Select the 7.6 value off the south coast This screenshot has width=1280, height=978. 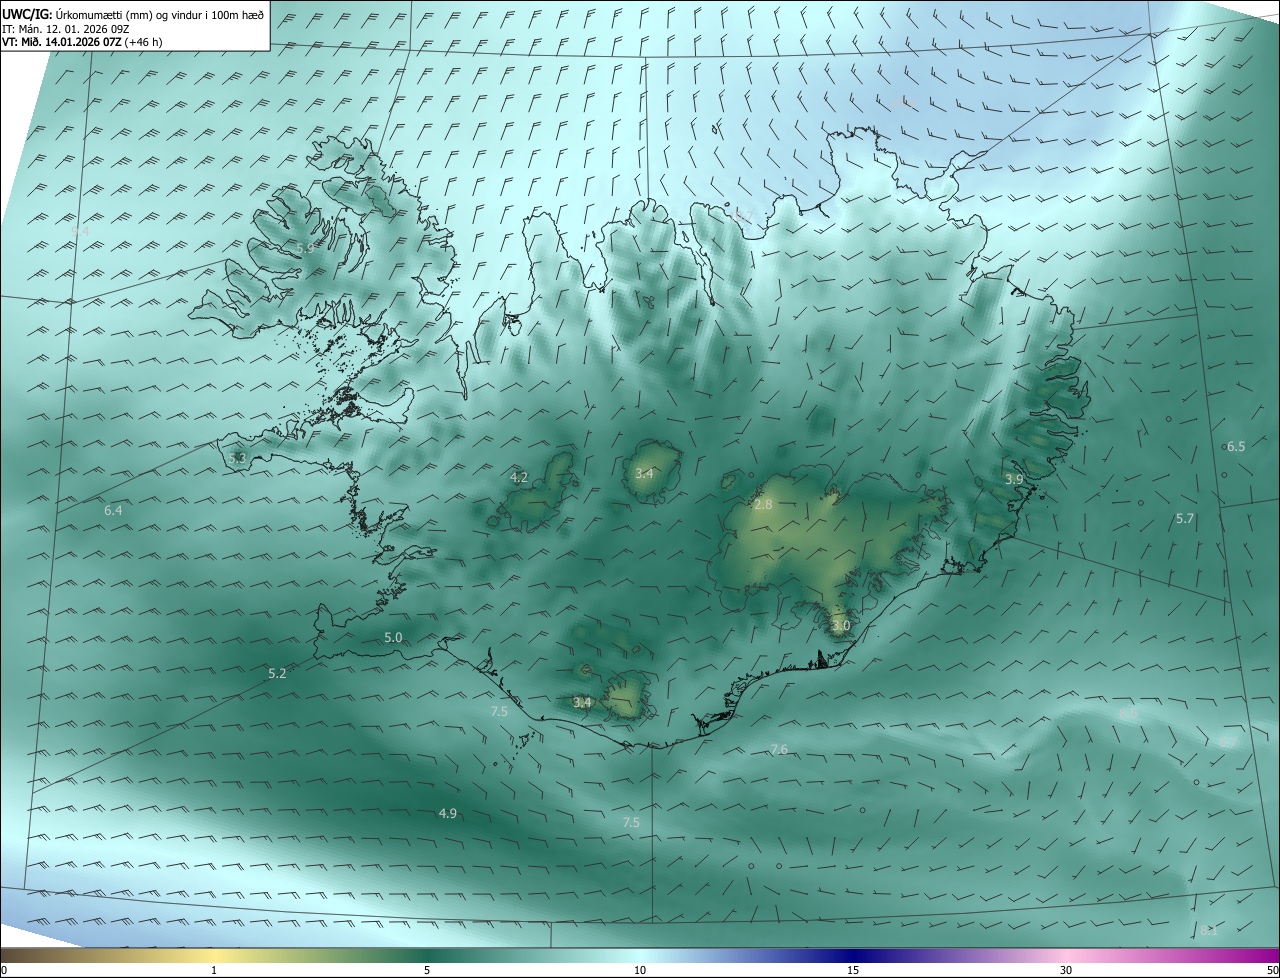[779, 750]
